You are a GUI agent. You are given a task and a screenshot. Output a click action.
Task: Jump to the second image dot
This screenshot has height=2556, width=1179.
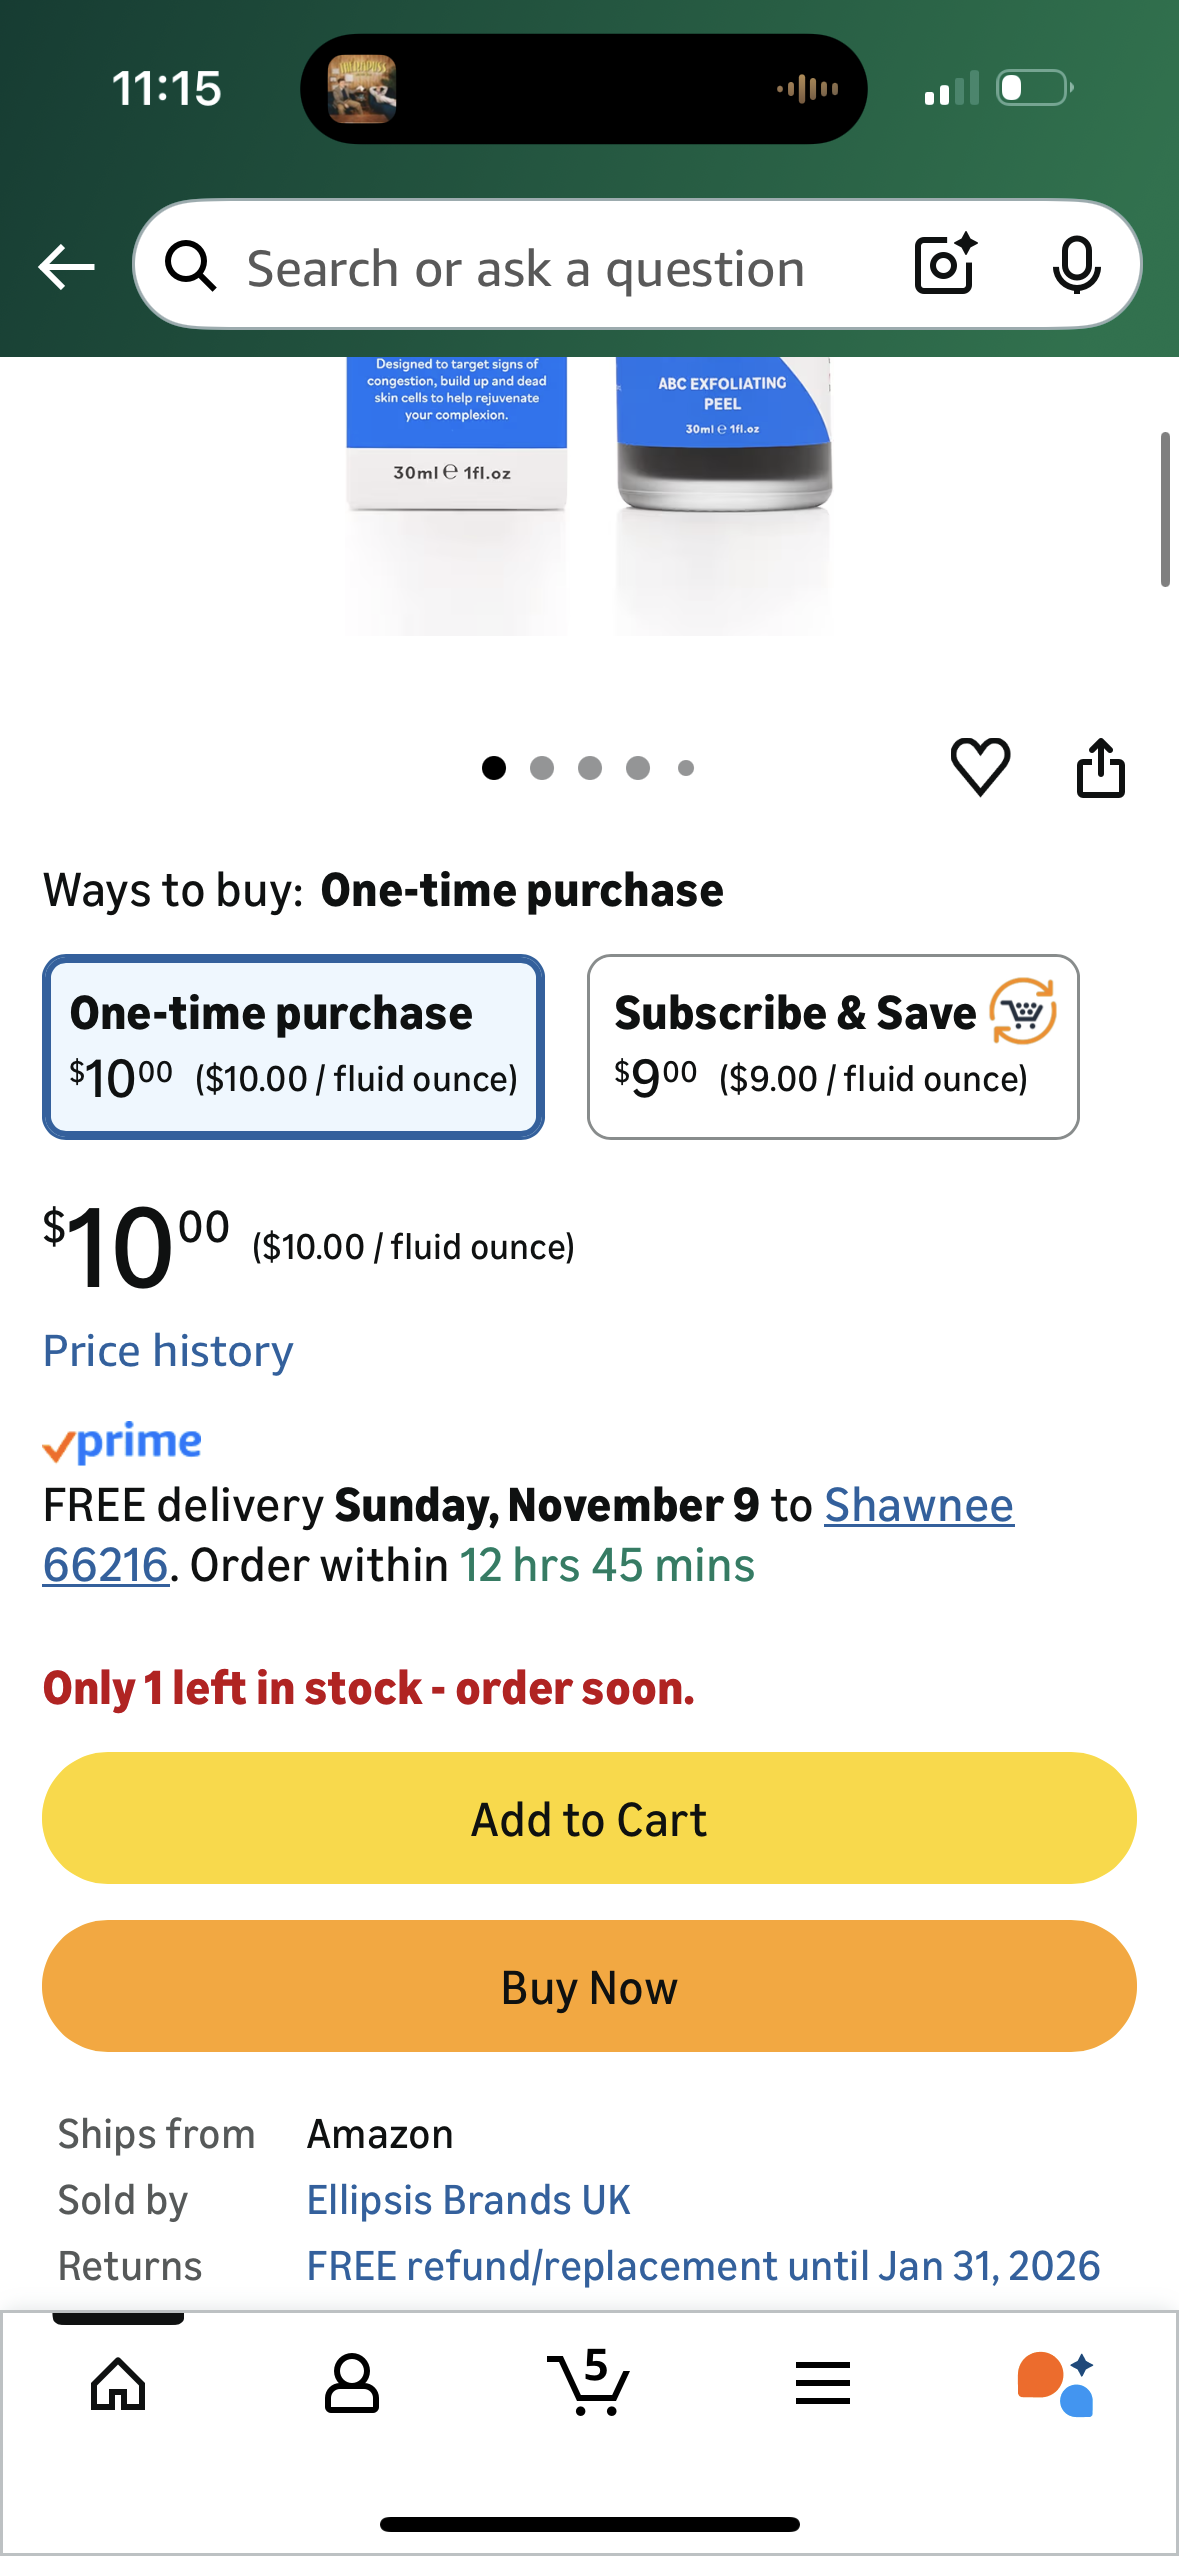point(542,768)
